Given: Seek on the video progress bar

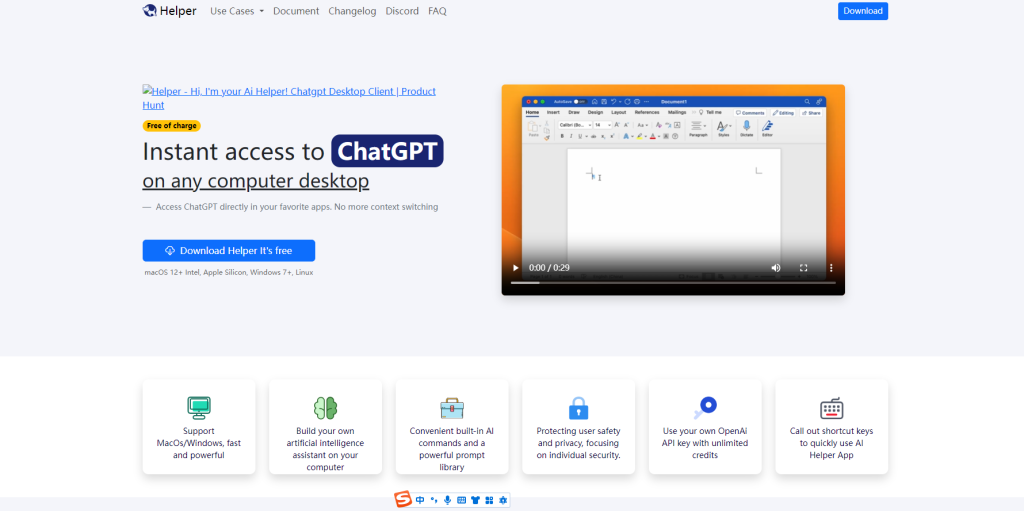Looking at the screenshot, I should tap(673, 282).
